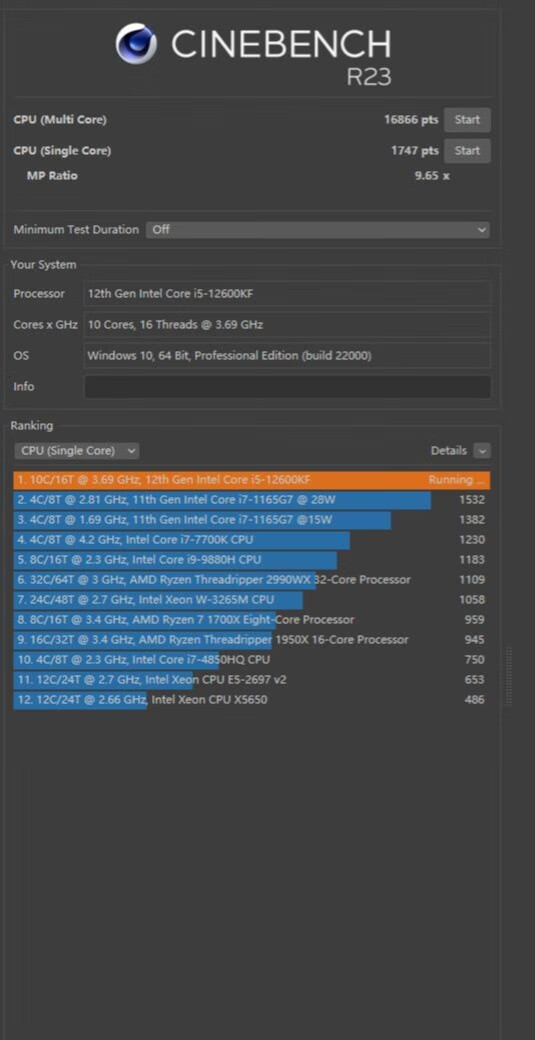Select the Ryzen 7 1700X ranking entry

(252, 619)
